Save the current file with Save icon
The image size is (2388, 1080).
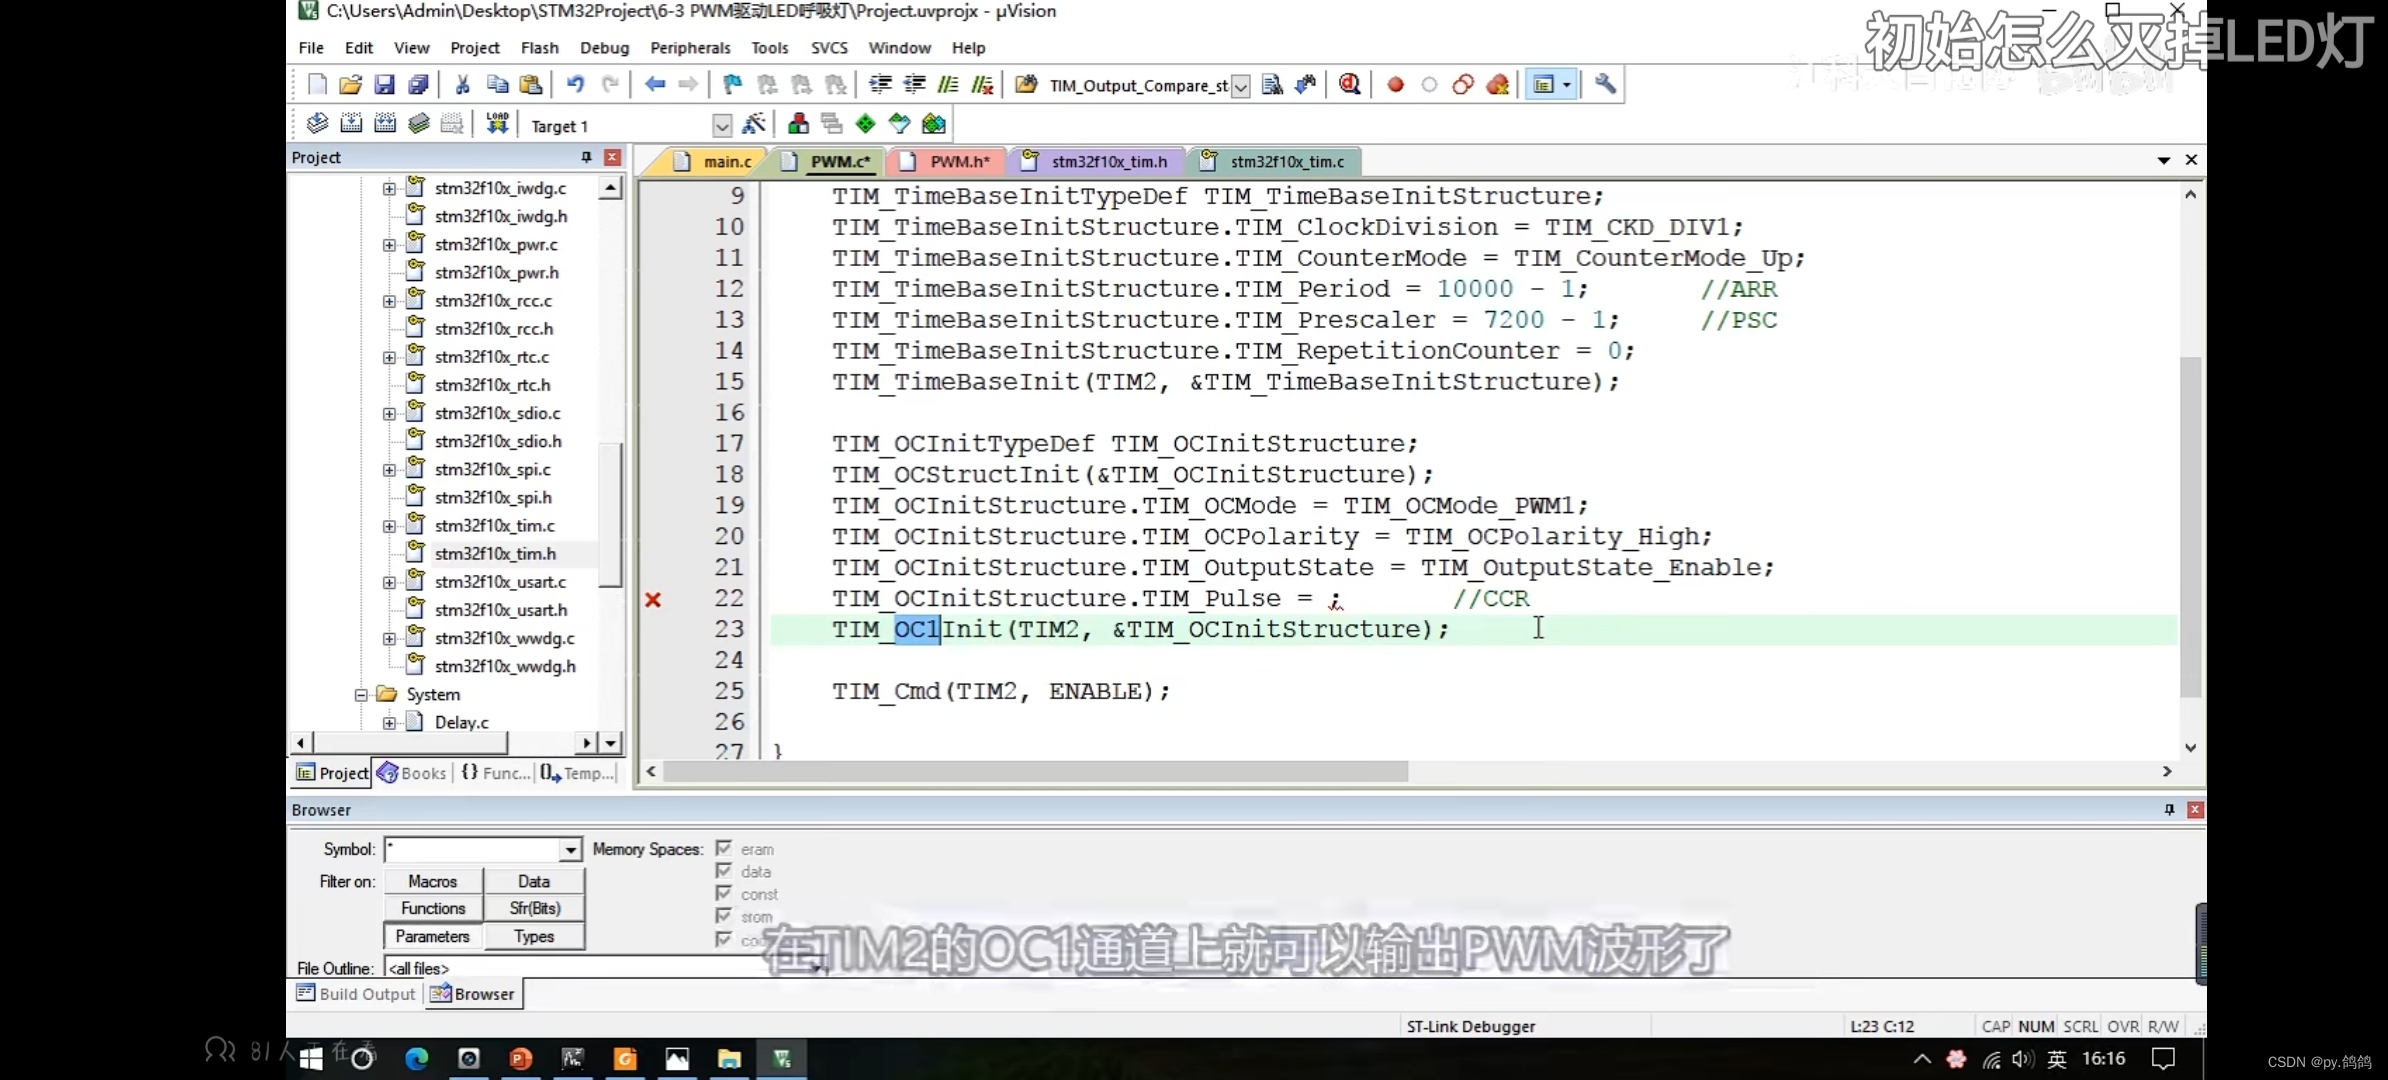point(384,85)
